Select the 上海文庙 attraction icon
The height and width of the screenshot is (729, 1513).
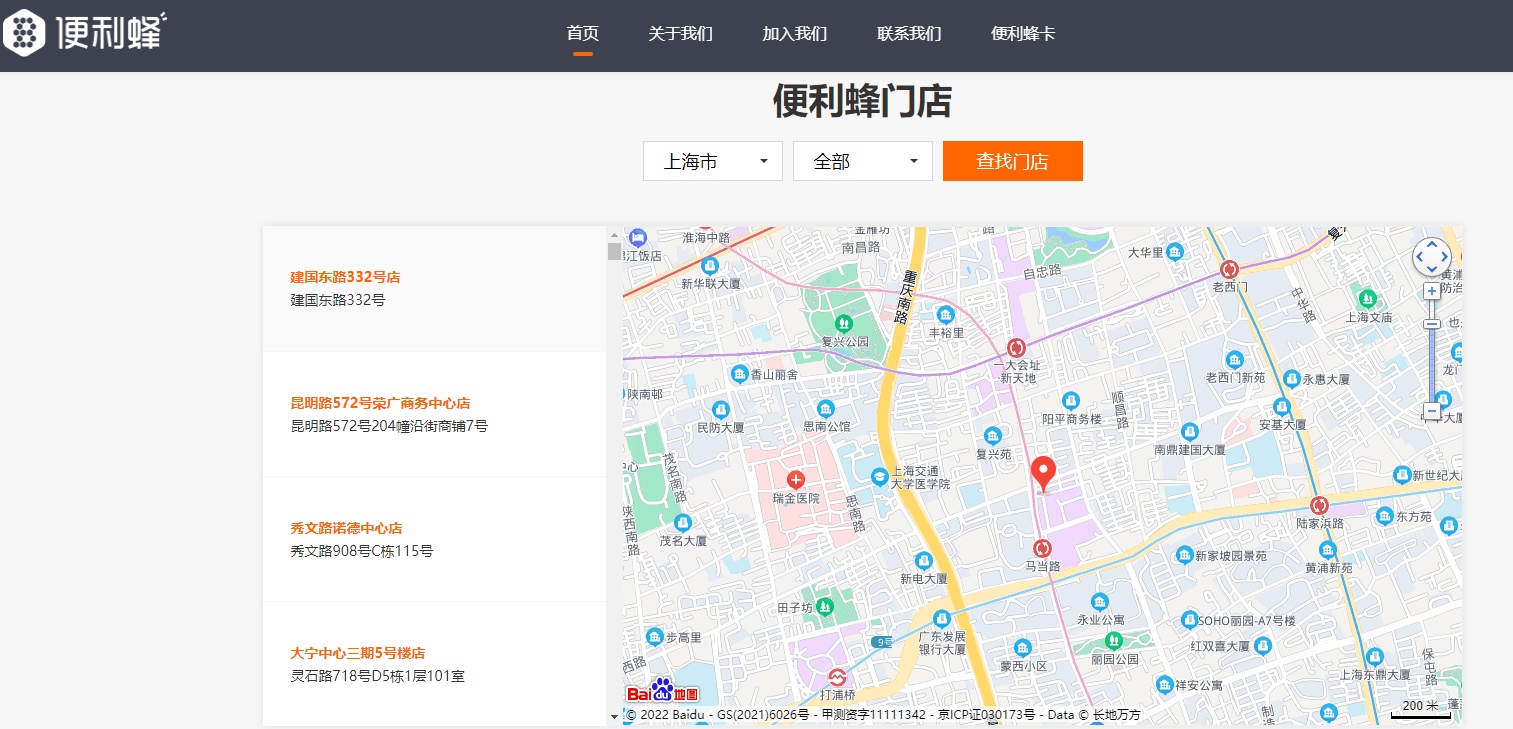click(x=1367, y=298)
